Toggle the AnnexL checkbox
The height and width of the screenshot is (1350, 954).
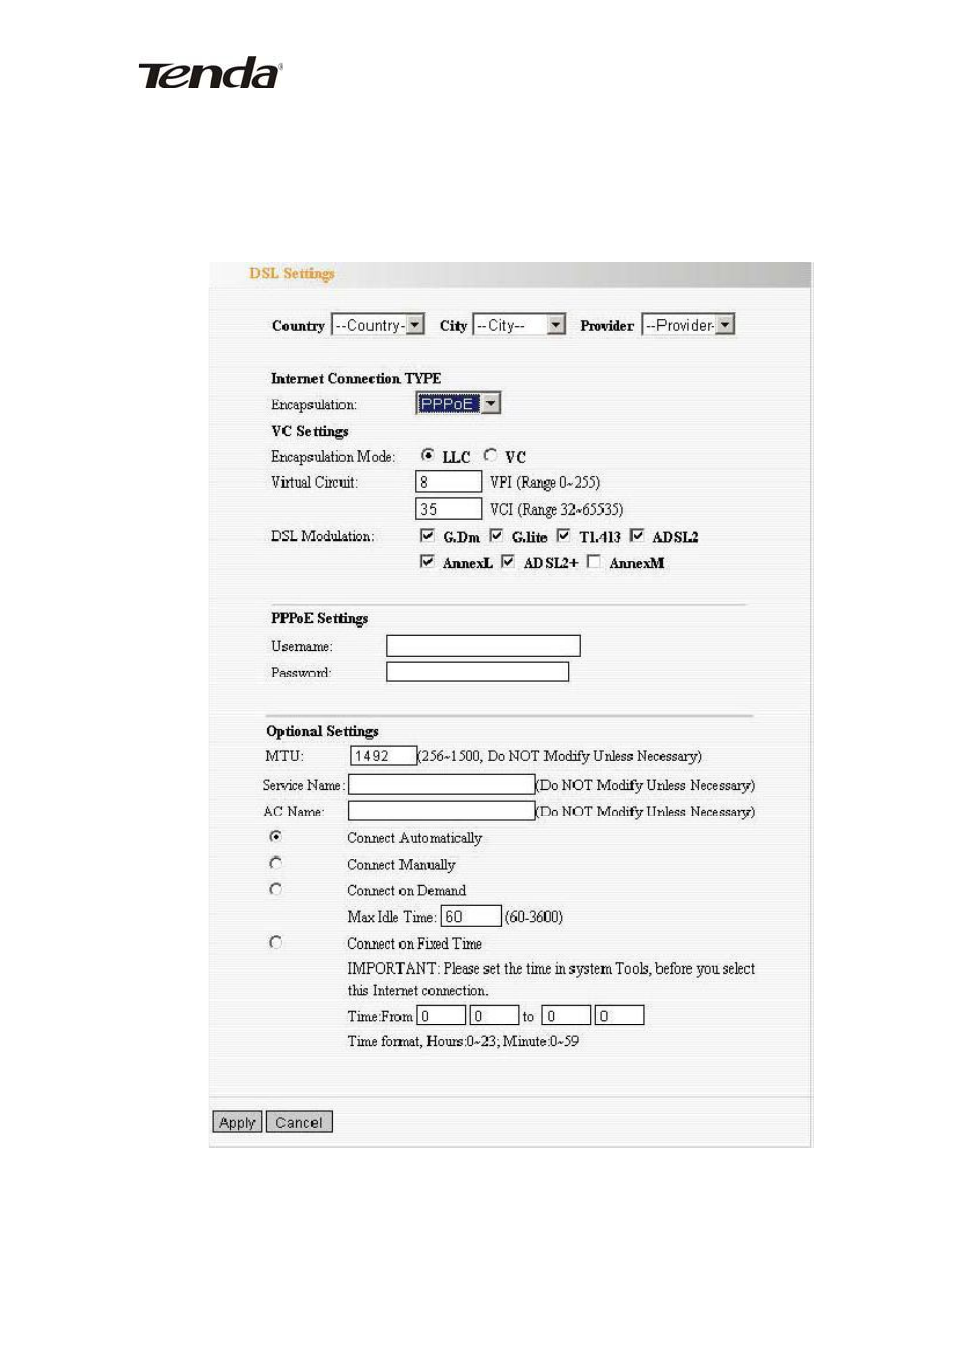427,562
